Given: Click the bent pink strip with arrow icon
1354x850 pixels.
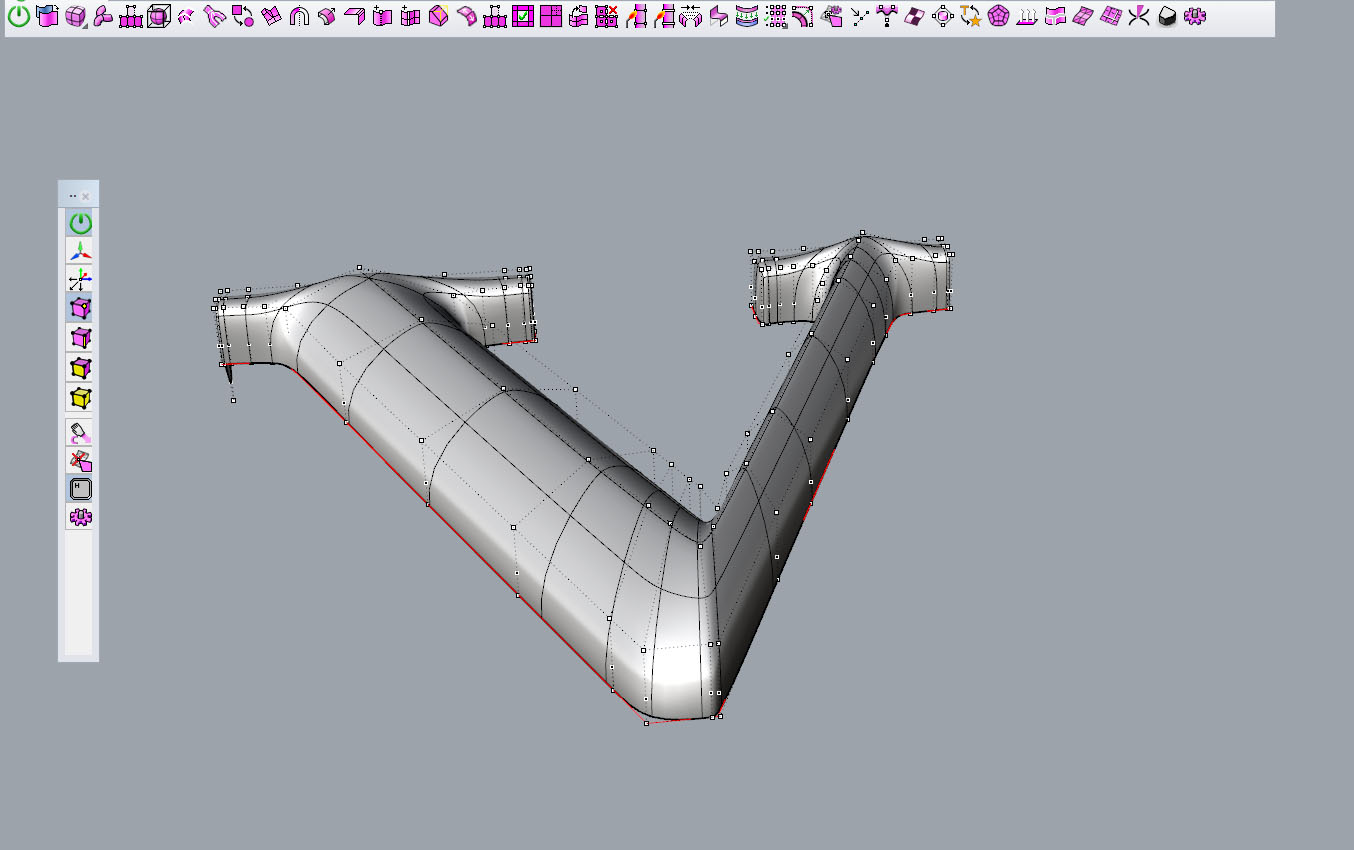Looking at the screenshot, I should coord(467,16).
